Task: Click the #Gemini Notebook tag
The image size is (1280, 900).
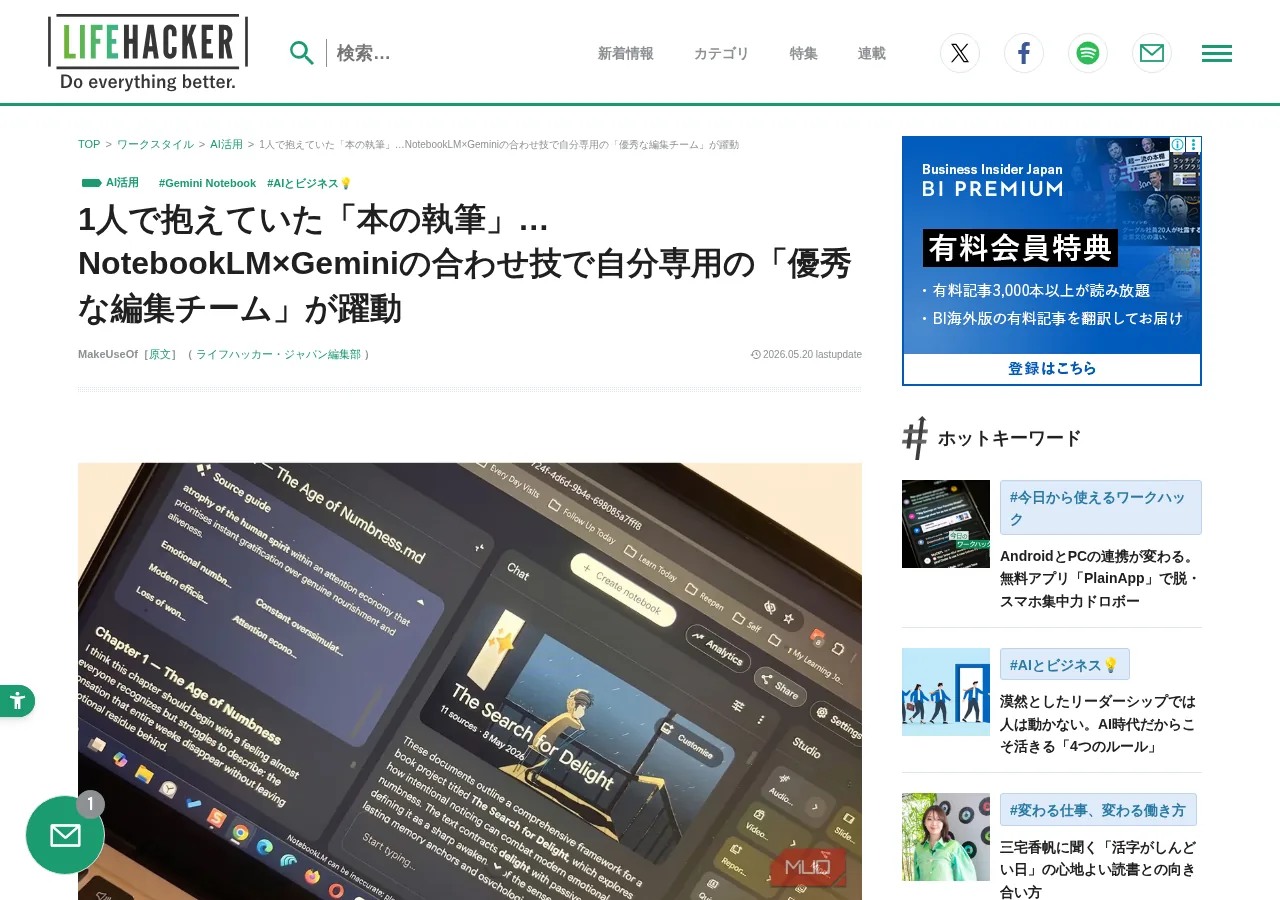Action: [207, 183]
